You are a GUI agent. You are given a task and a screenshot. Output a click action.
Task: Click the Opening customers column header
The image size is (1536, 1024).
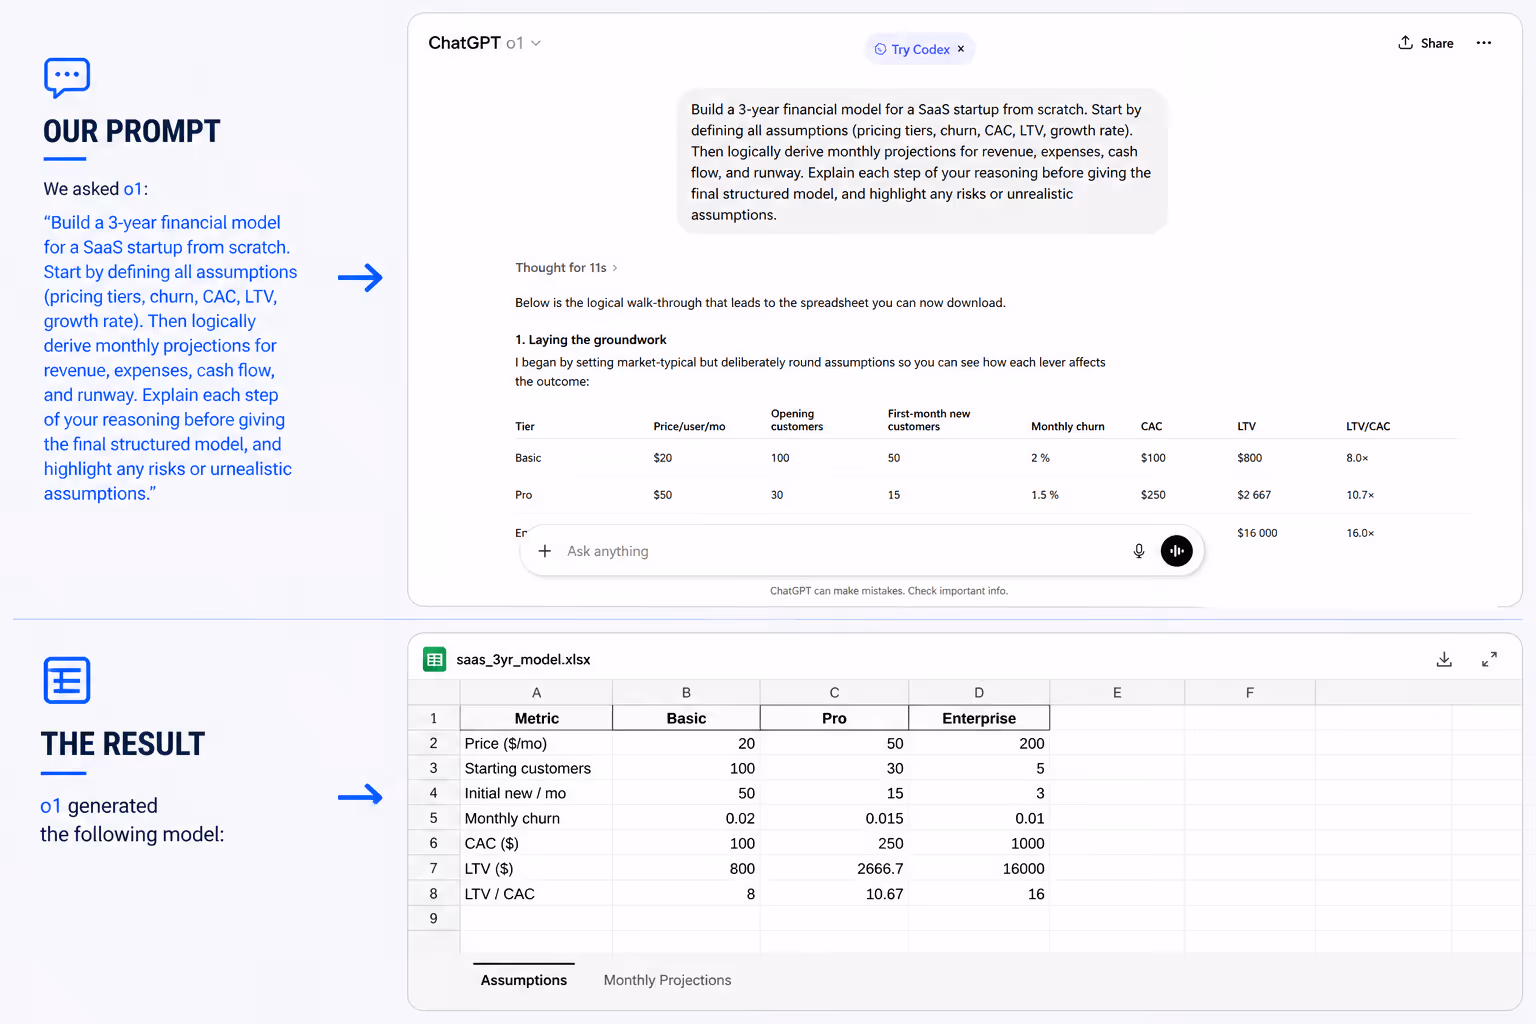coord(797,420)
